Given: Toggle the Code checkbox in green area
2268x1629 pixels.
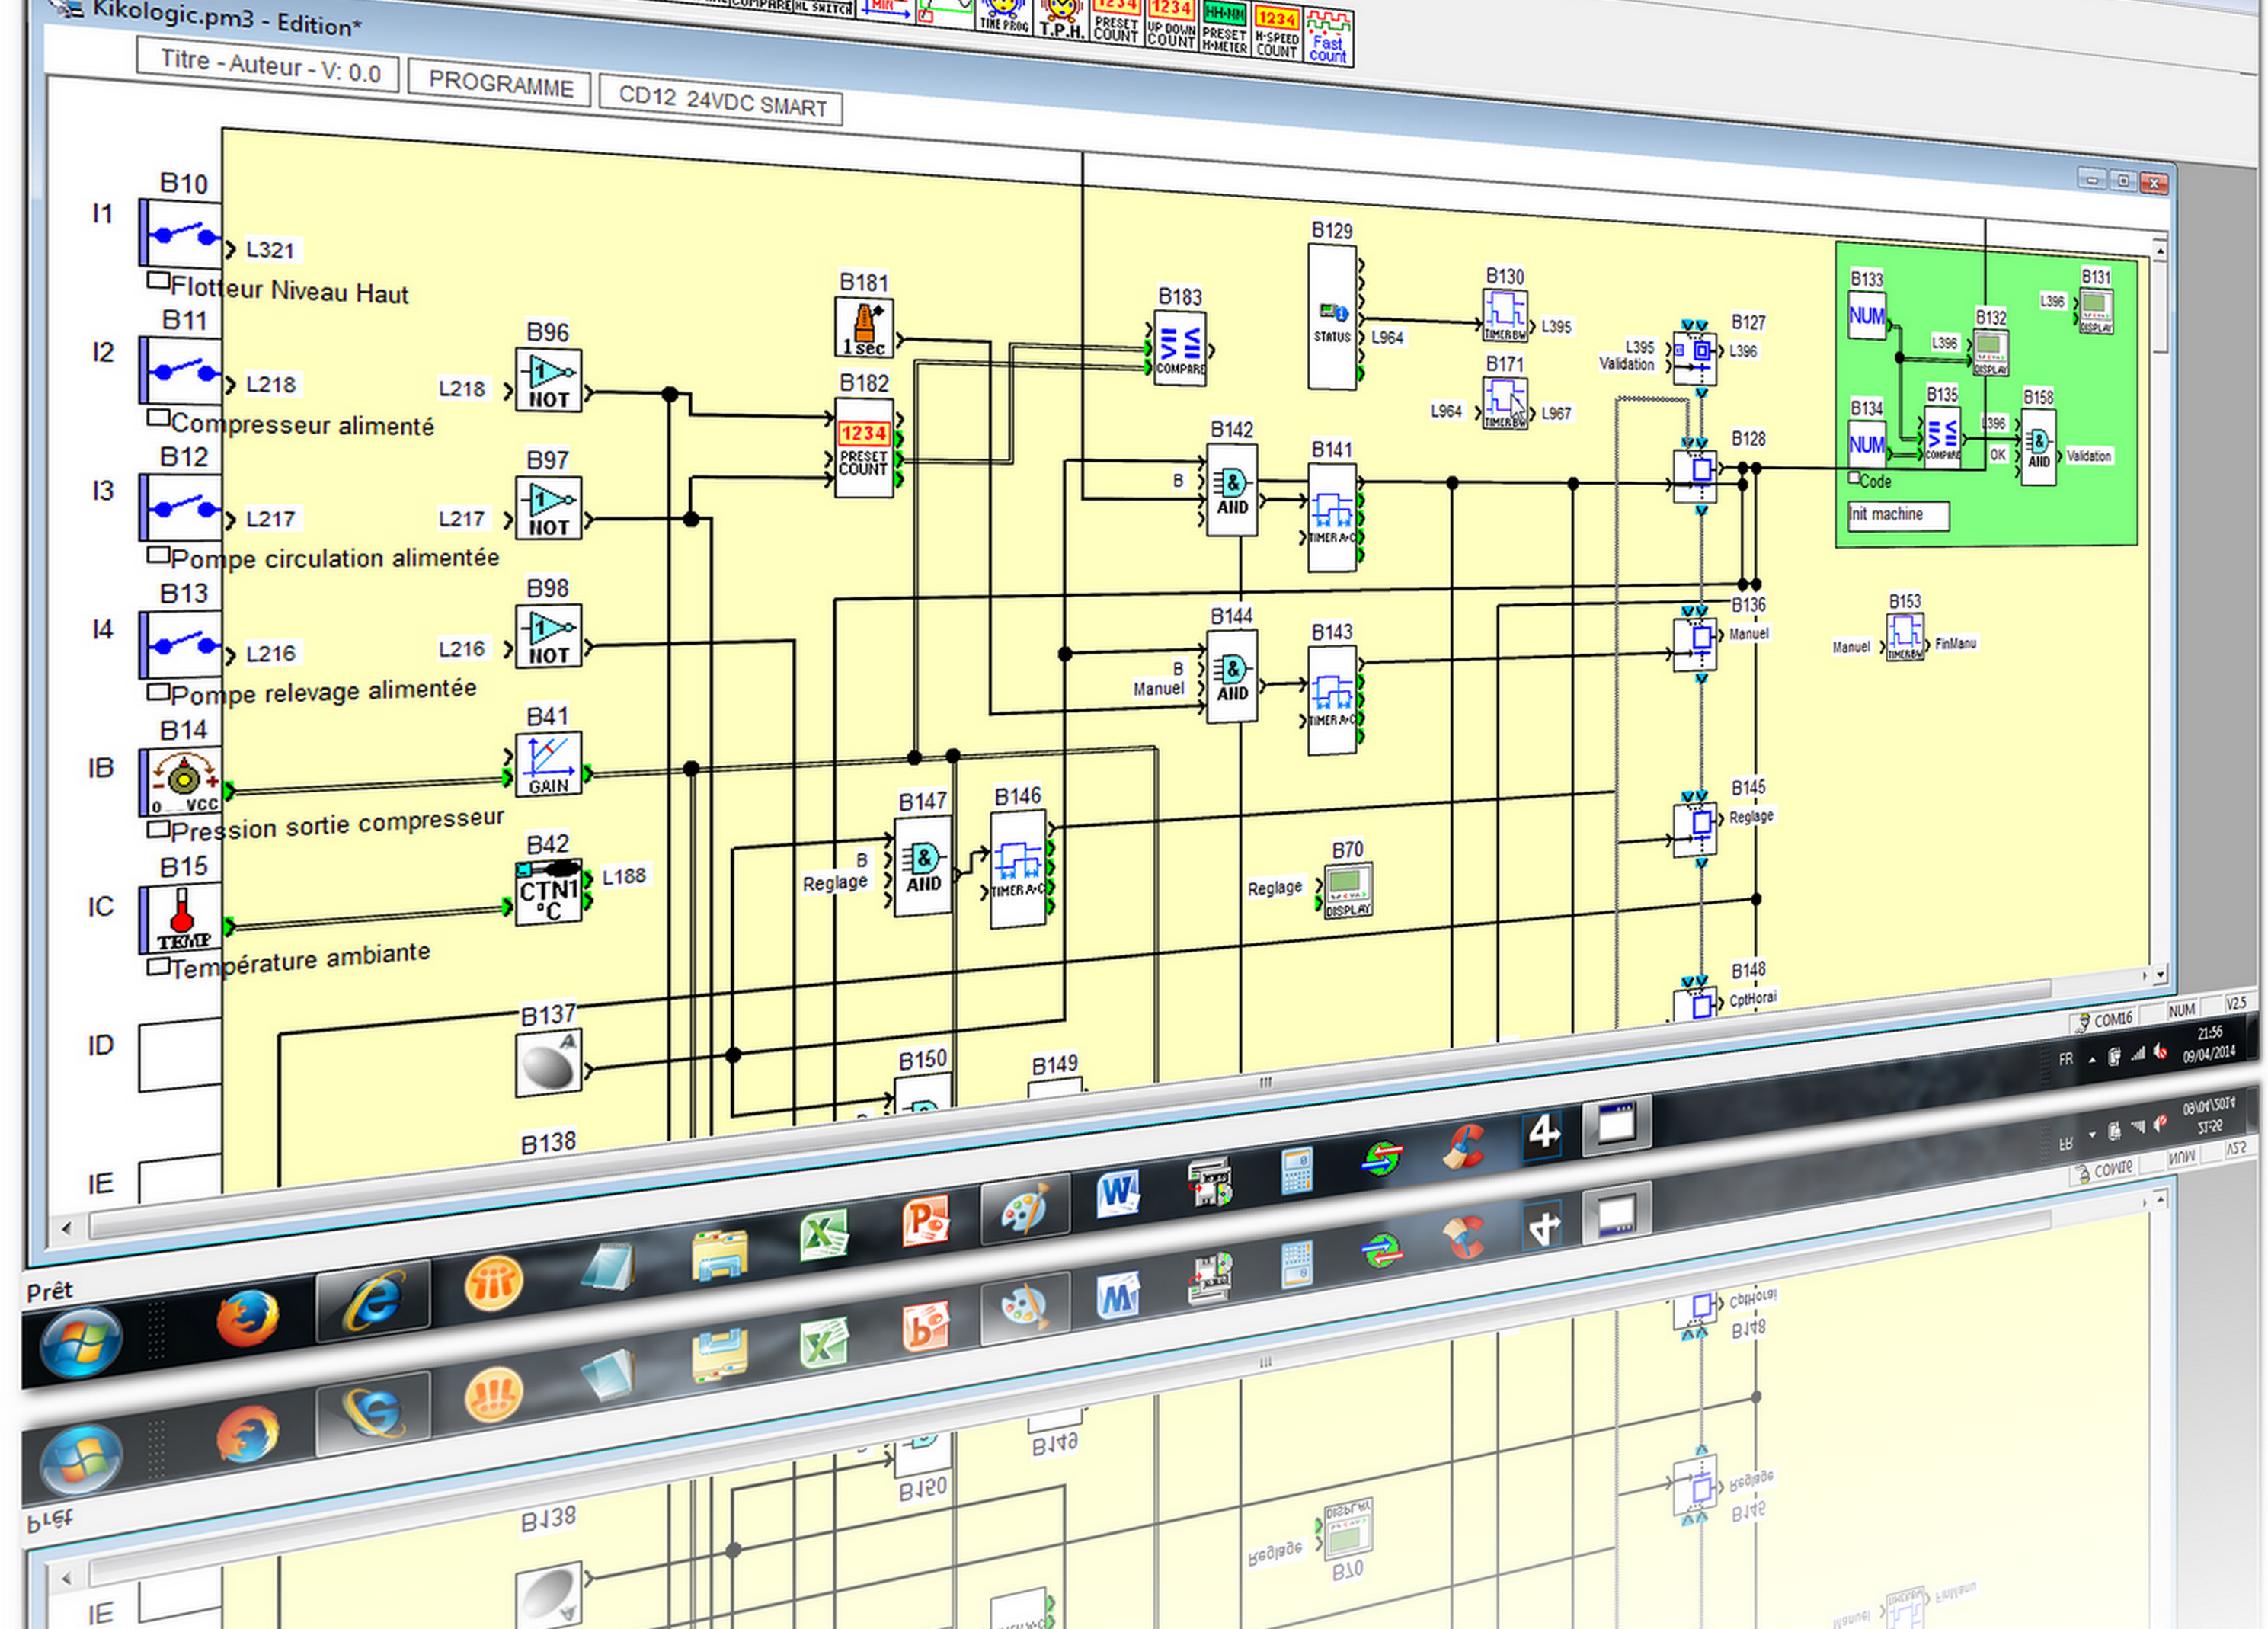Looking at the screenshot, I should [1854, 478].
